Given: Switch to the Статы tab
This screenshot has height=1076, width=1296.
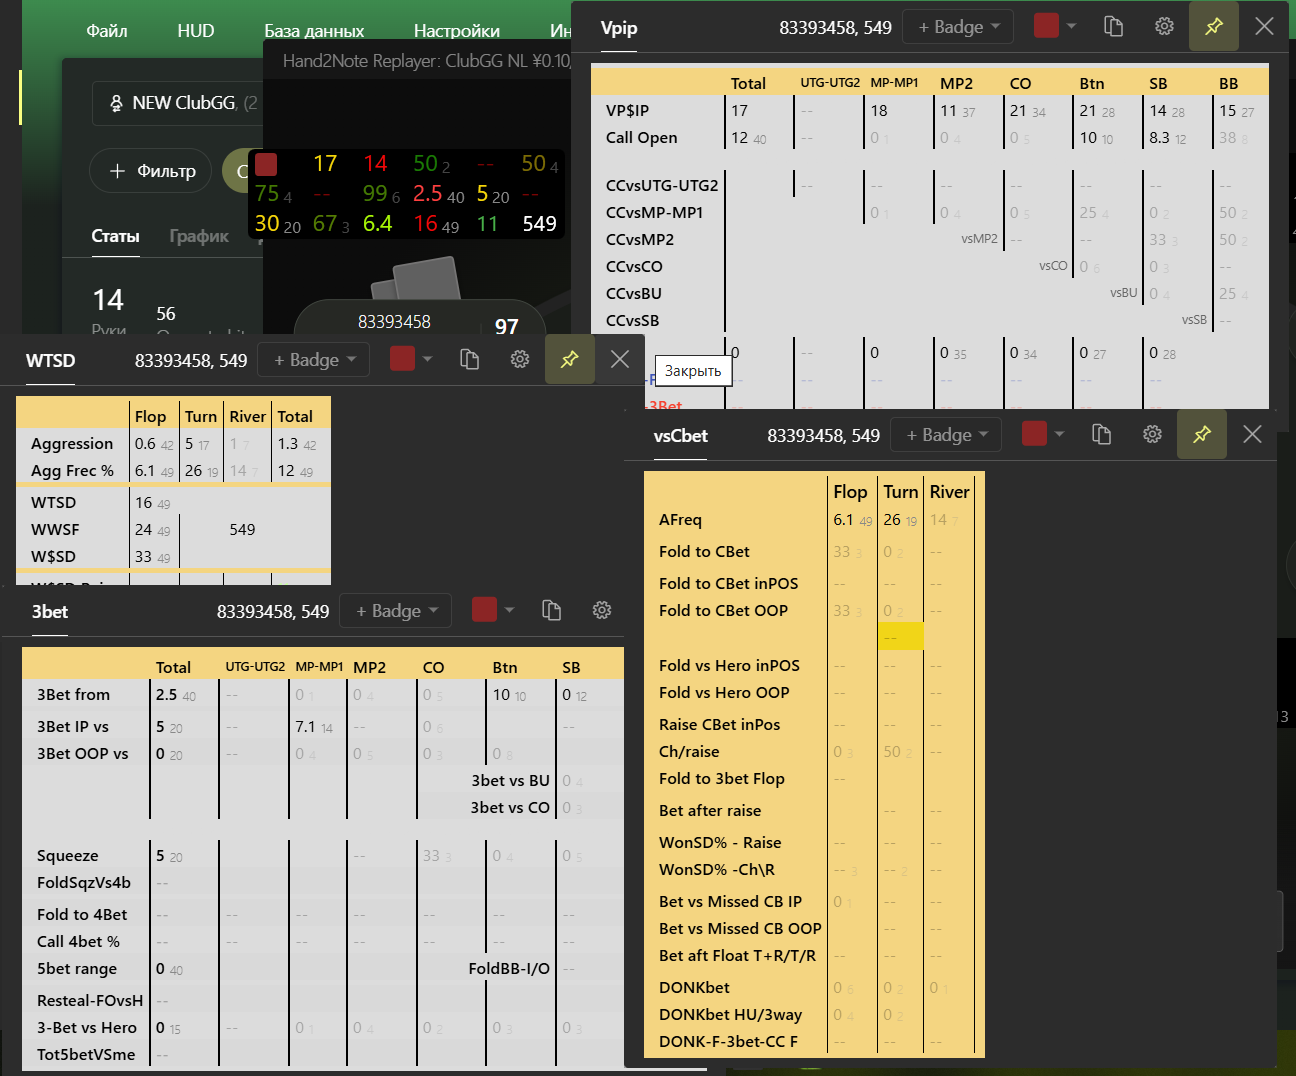Looking at the screenshot, I should (115, 237).
